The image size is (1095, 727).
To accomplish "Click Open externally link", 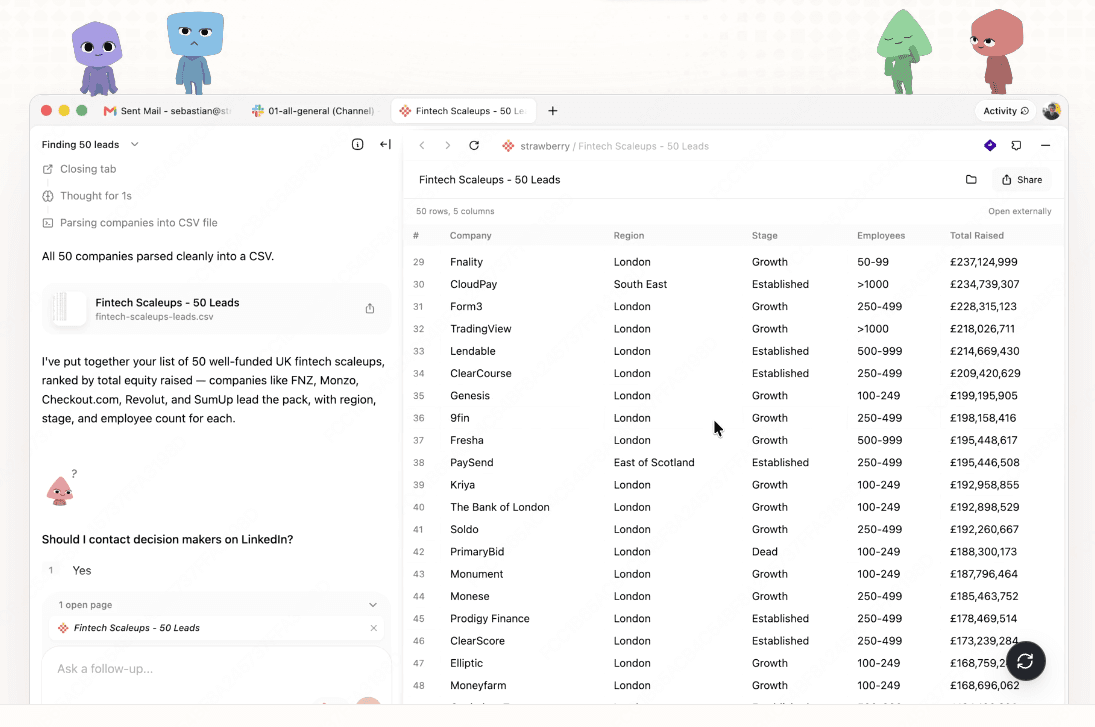I will 1020,211.
